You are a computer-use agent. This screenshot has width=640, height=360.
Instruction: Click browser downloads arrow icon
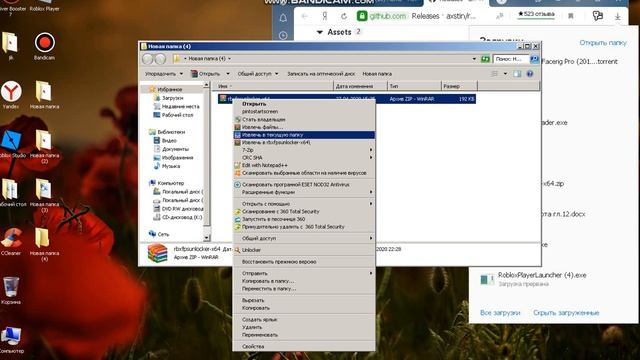click(618, 16)
